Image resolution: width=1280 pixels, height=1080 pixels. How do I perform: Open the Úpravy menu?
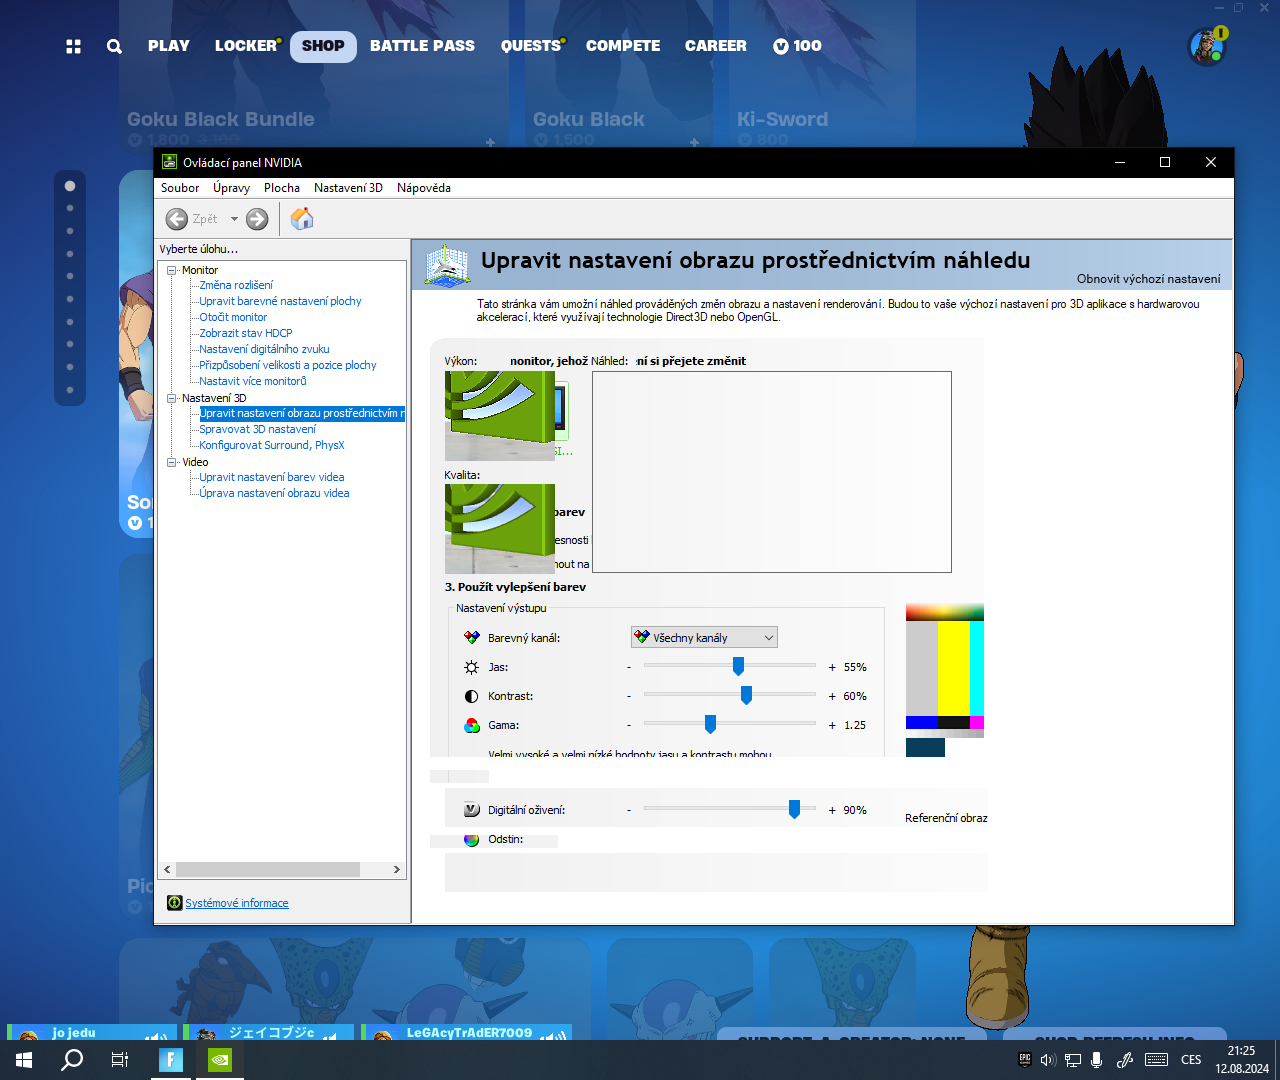[231, 188]
